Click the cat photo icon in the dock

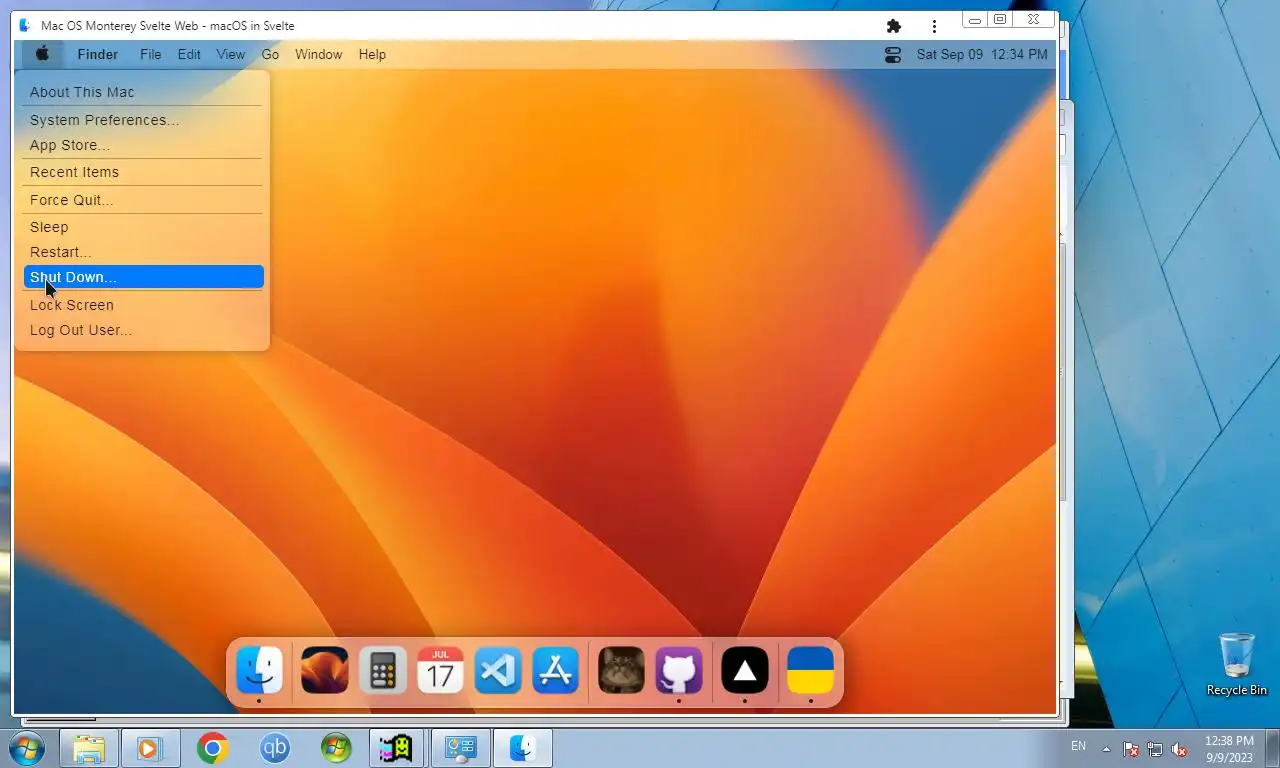tap(621, 670)
